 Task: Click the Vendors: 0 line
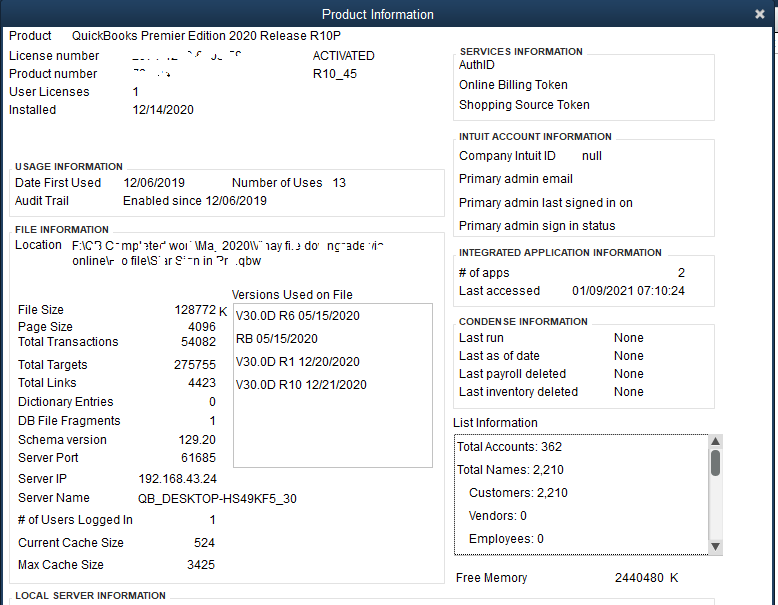tap(498, 516)
